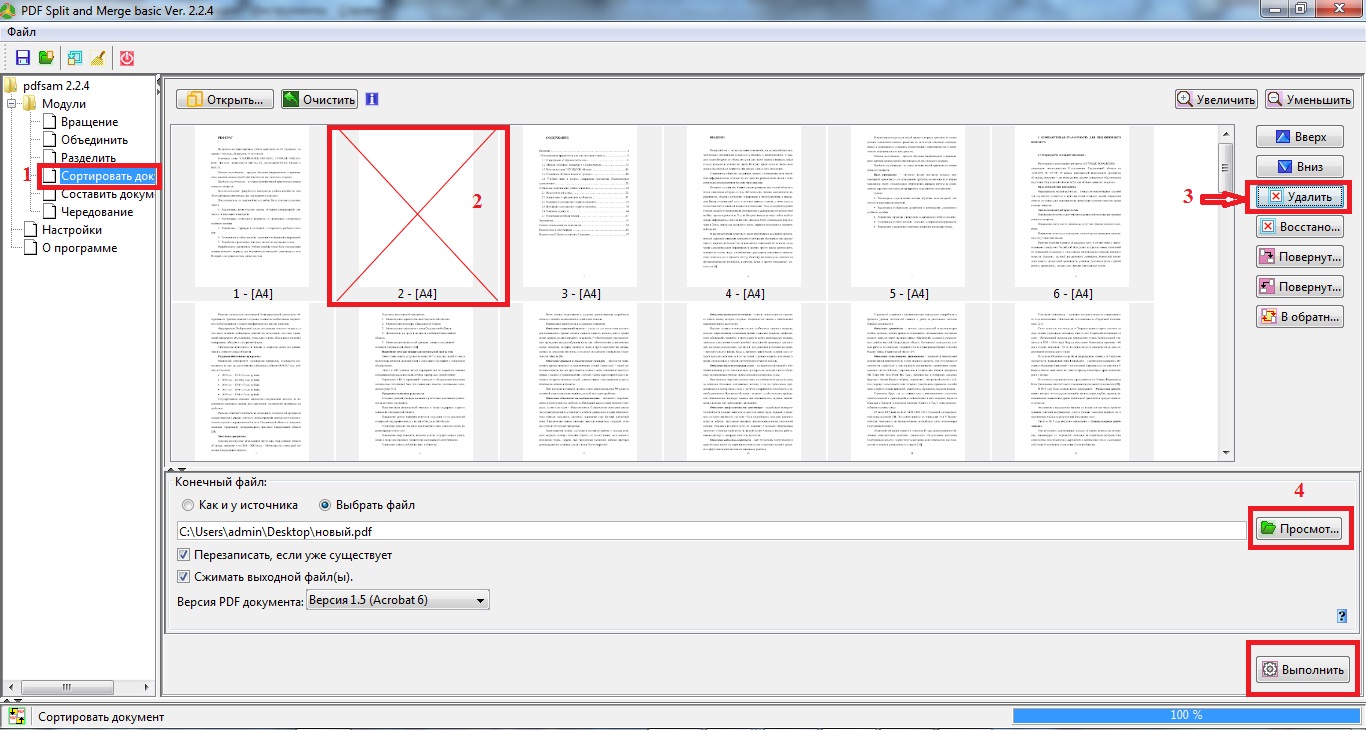The height and width of the screenshot is (730, 1366).
Task: Select page thumbnail 1 - [A4]
Action: pyautogui.click(x=253, y=213)
